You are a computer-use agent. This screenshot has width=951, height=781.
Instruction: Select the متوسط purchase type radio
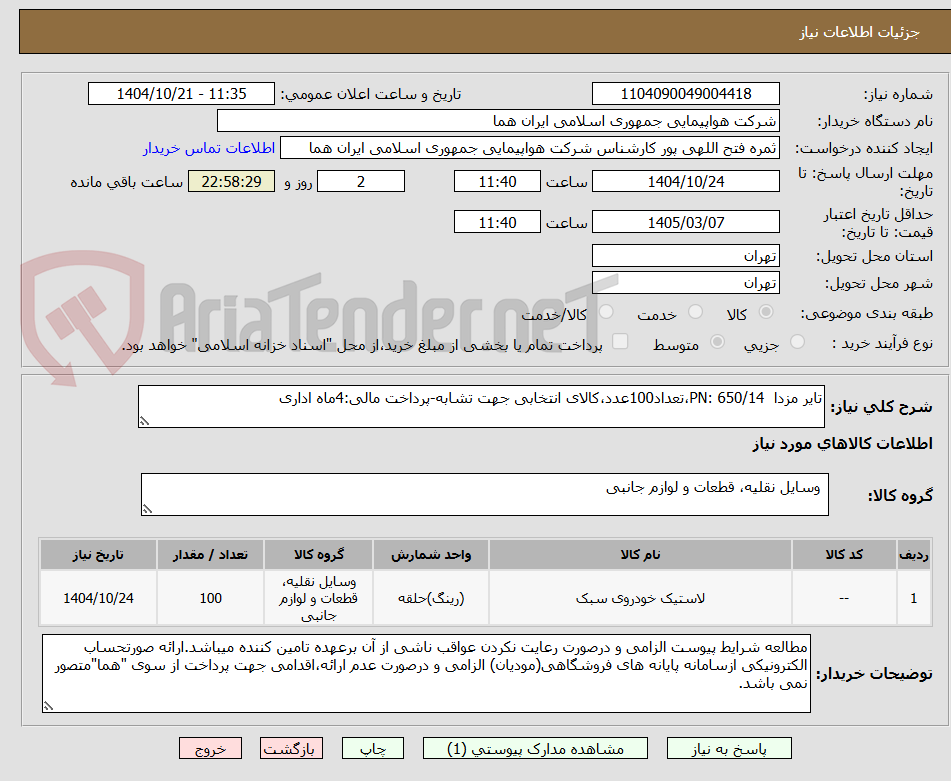point(717,342)
